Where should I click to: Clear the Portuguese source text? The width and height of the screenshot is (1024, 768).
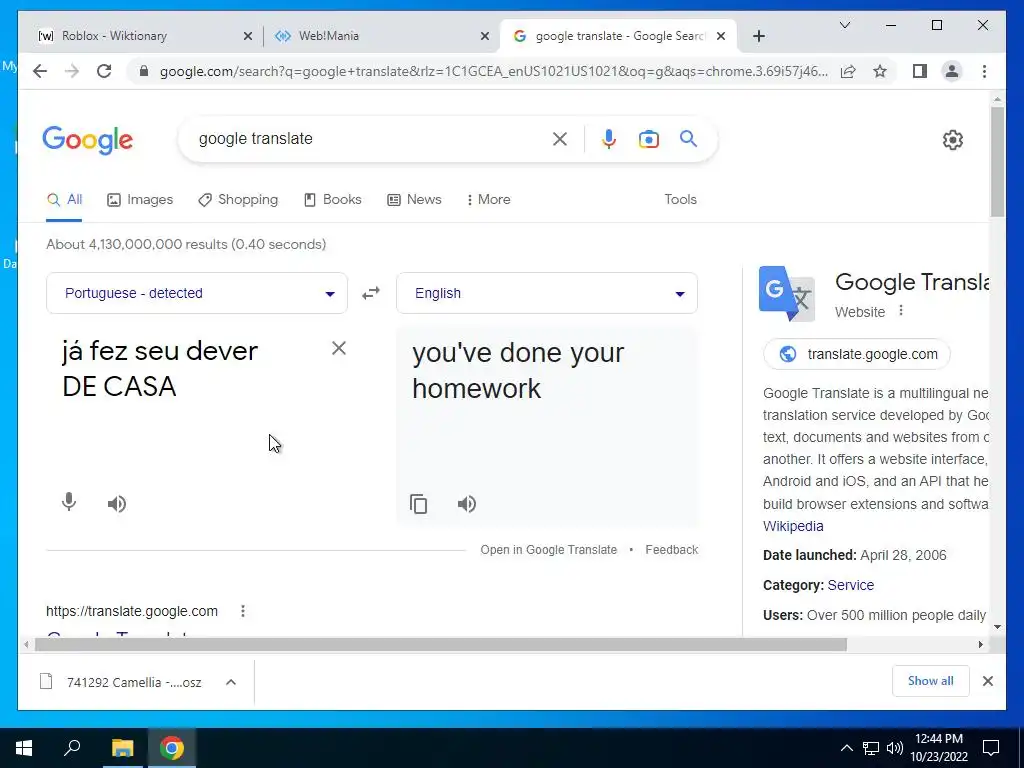tap(338, 348)
